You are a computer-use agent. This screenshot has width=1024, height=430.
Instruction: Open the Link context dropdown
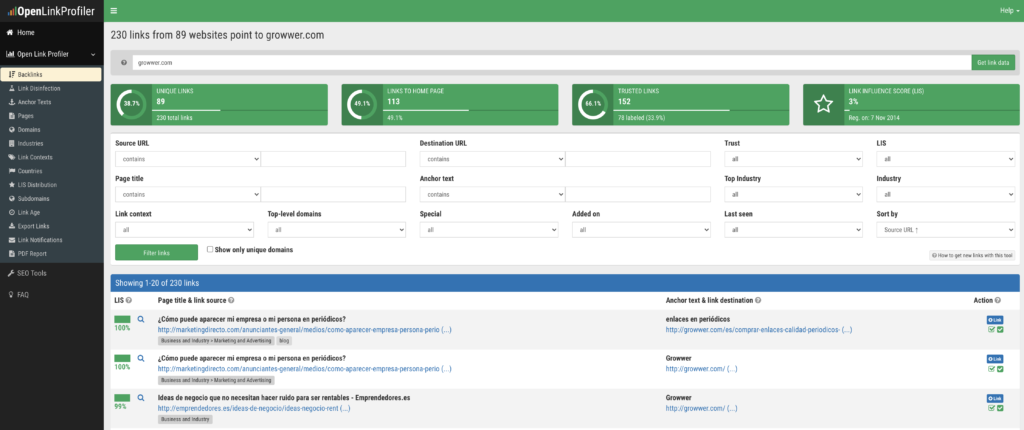pyautogui.click(x=184, y=229)
